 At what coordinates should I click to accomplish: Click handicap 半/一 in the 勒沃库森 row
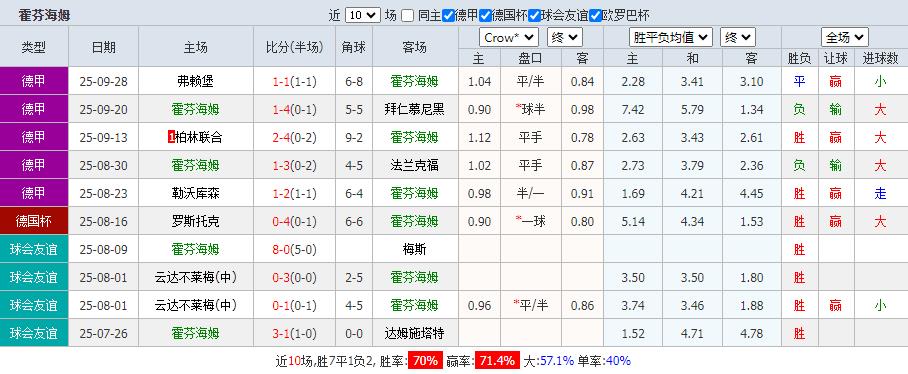coord(530,193)
